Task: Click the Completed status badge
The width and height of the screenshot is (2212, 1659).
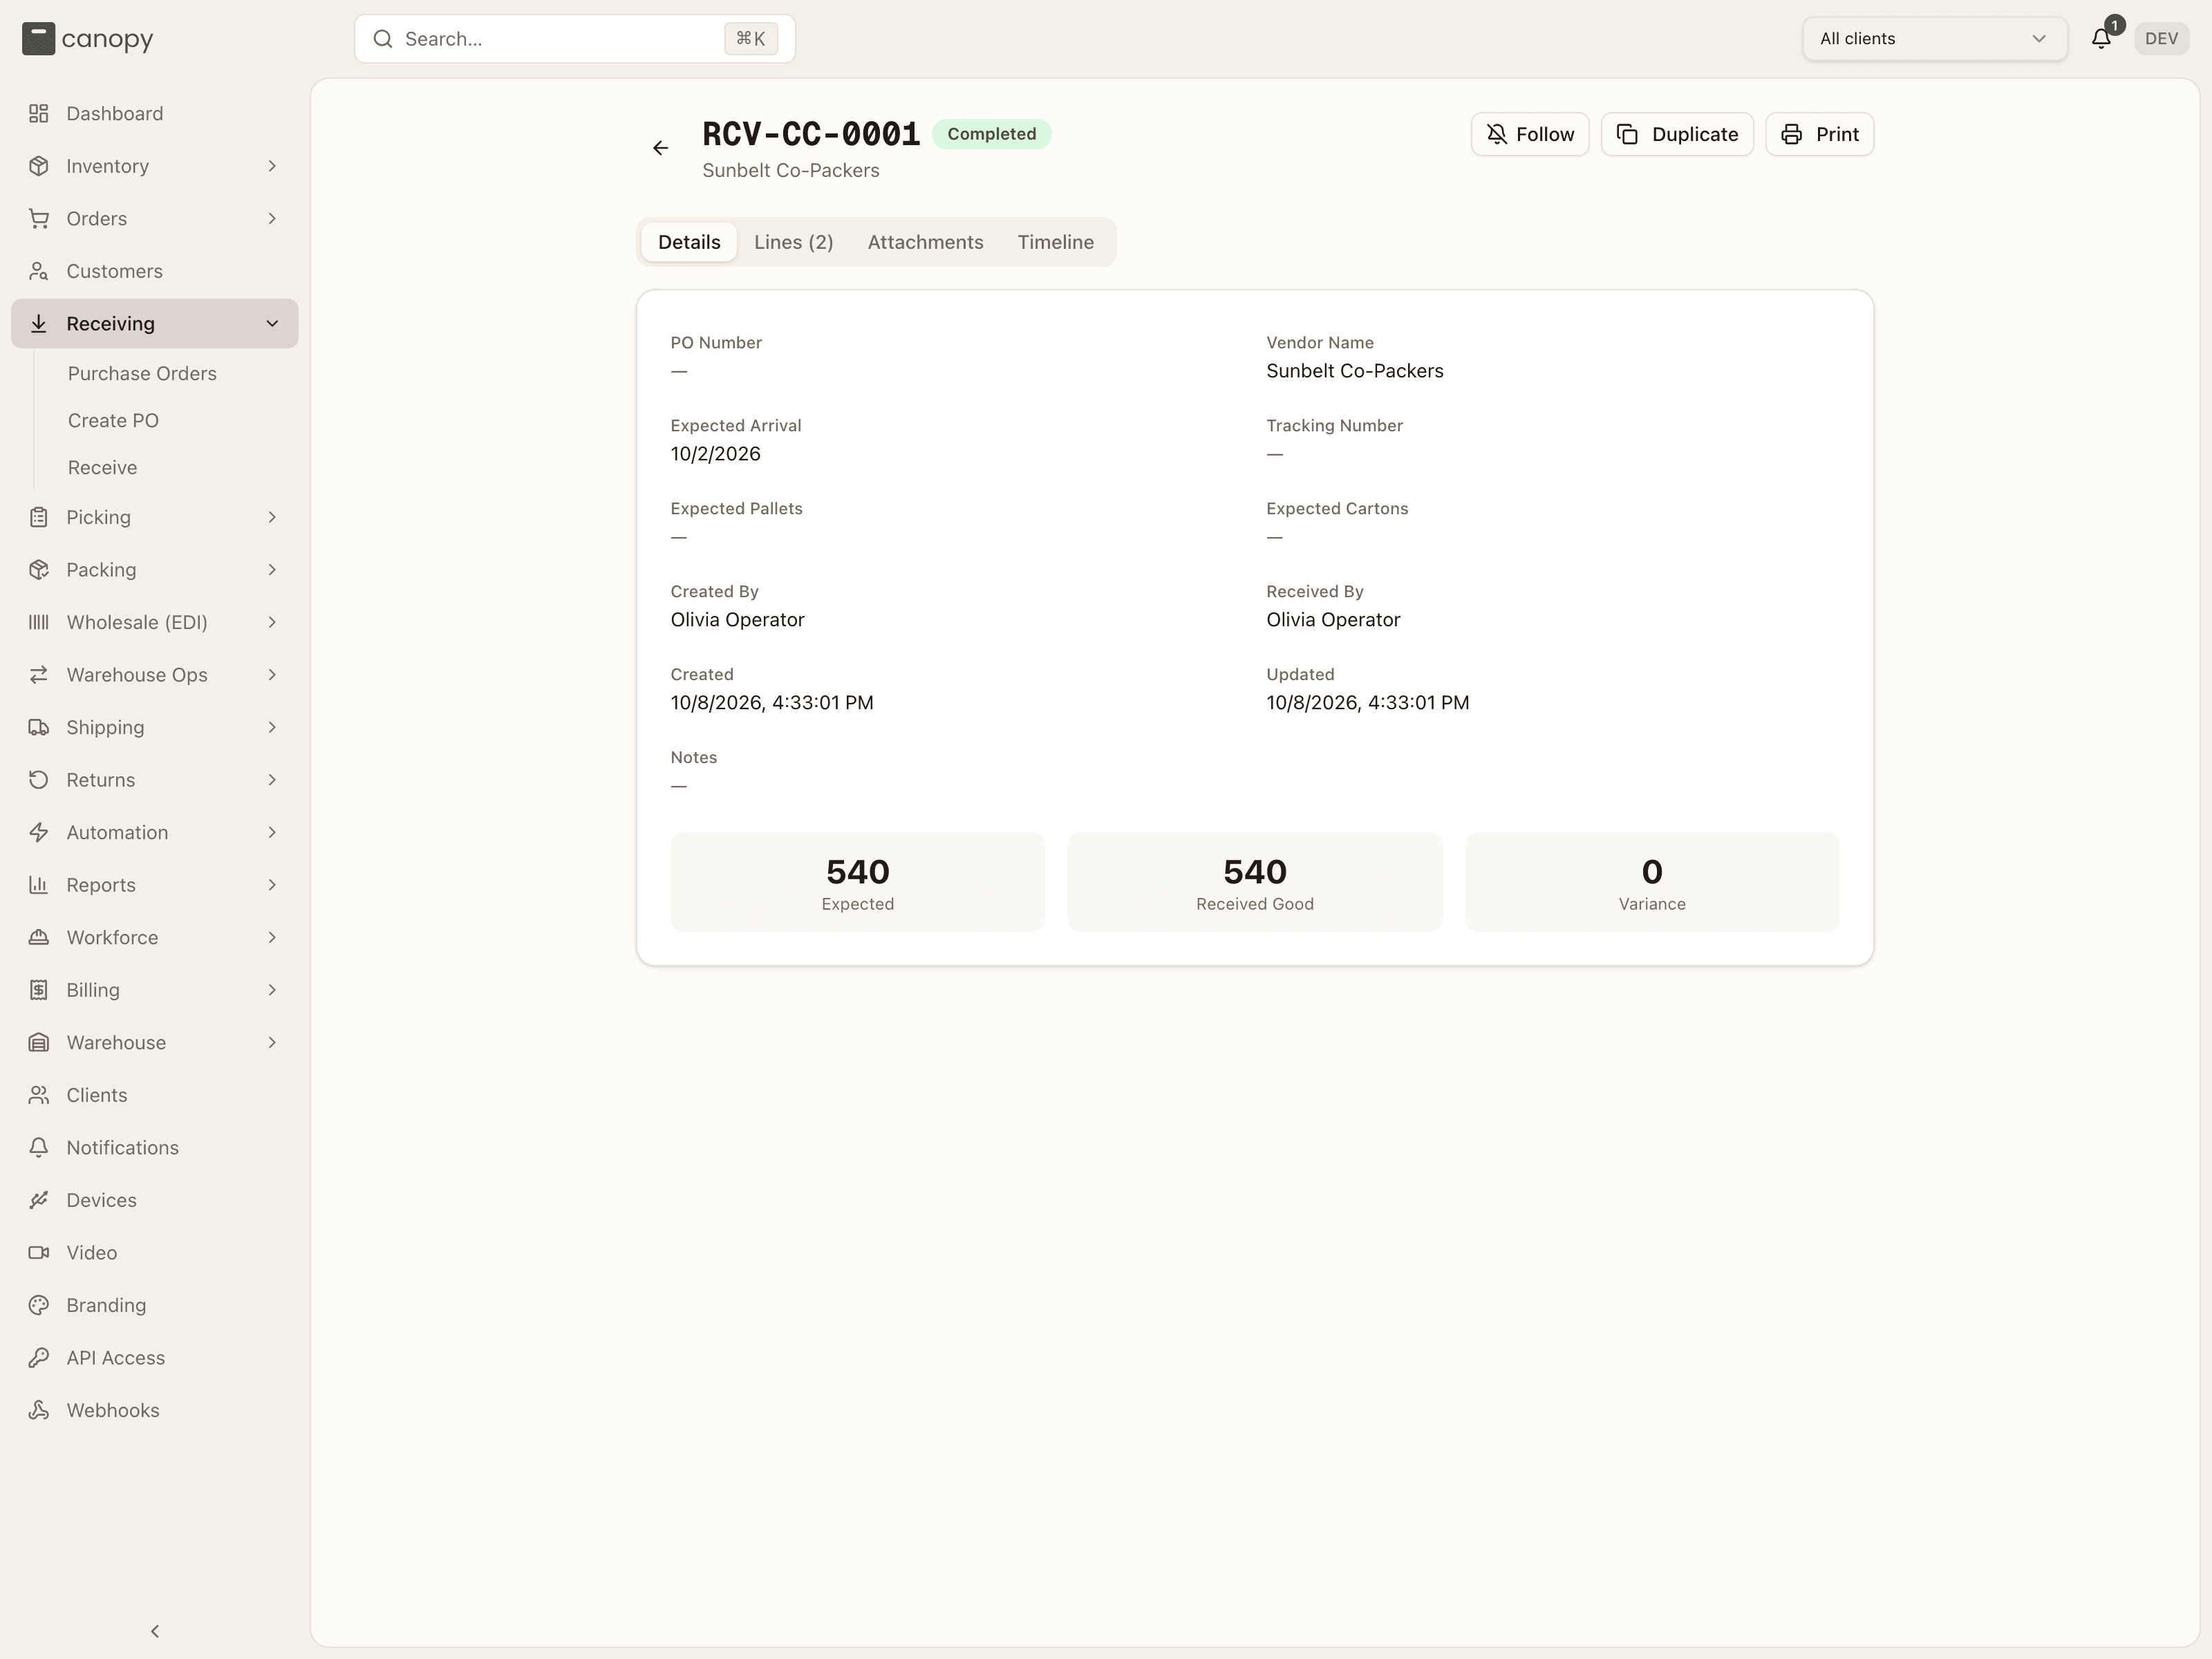Action: [x=991, y=134]
